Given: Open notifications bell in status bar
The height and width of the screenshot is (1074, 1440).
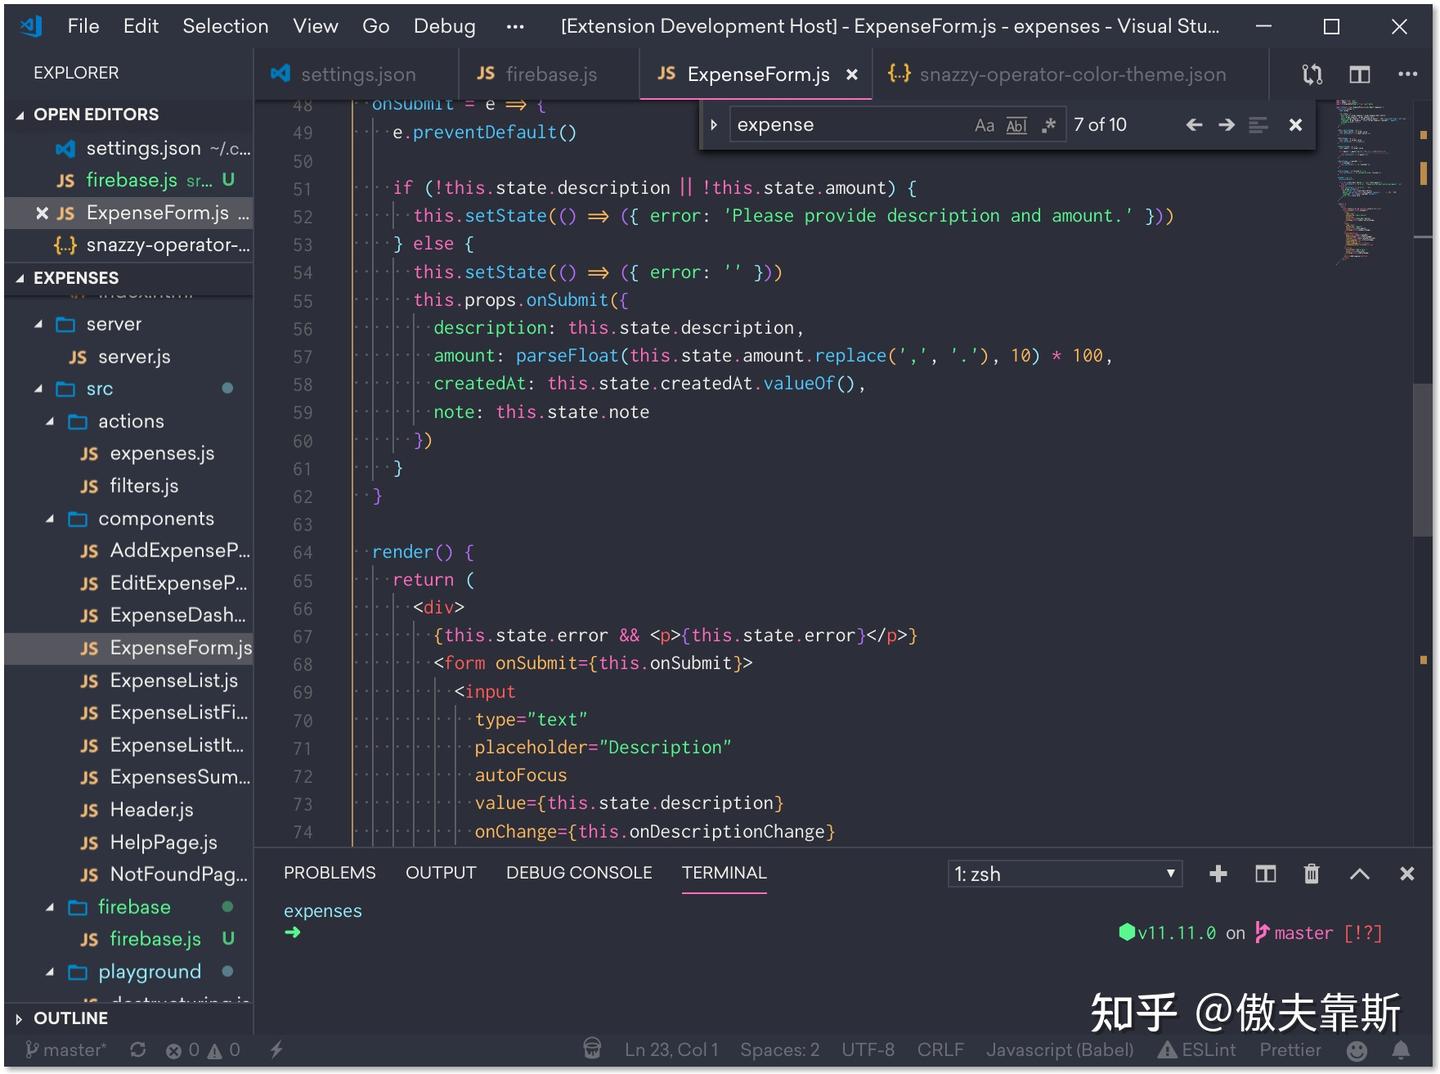Looking at the screenshot, I should [x=1401, y=1050].
